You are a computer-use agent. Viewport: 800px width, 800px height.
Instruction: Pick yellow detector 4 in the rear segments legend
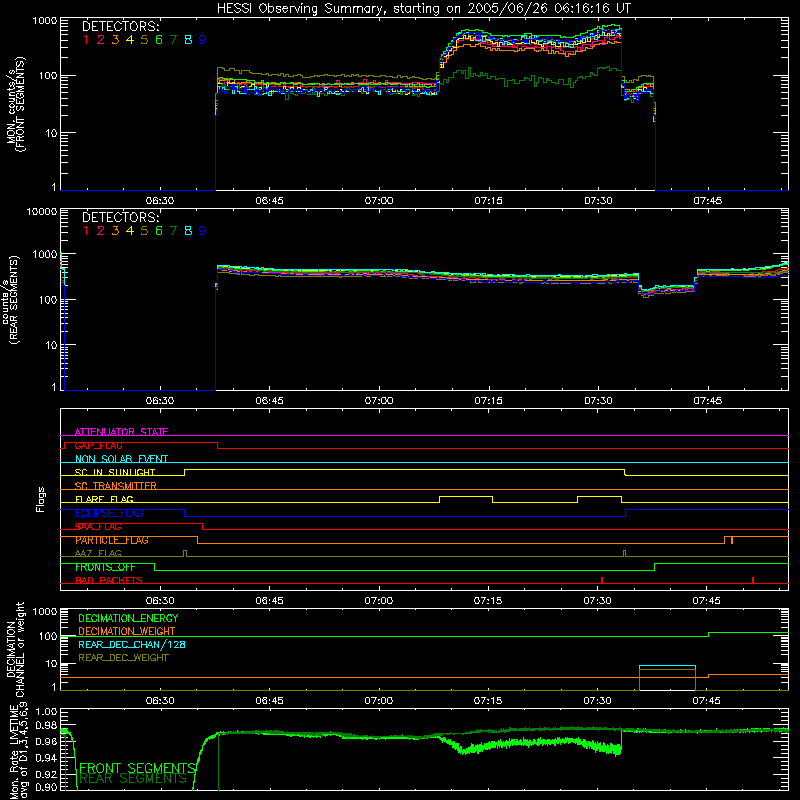(x=130, y=231)
